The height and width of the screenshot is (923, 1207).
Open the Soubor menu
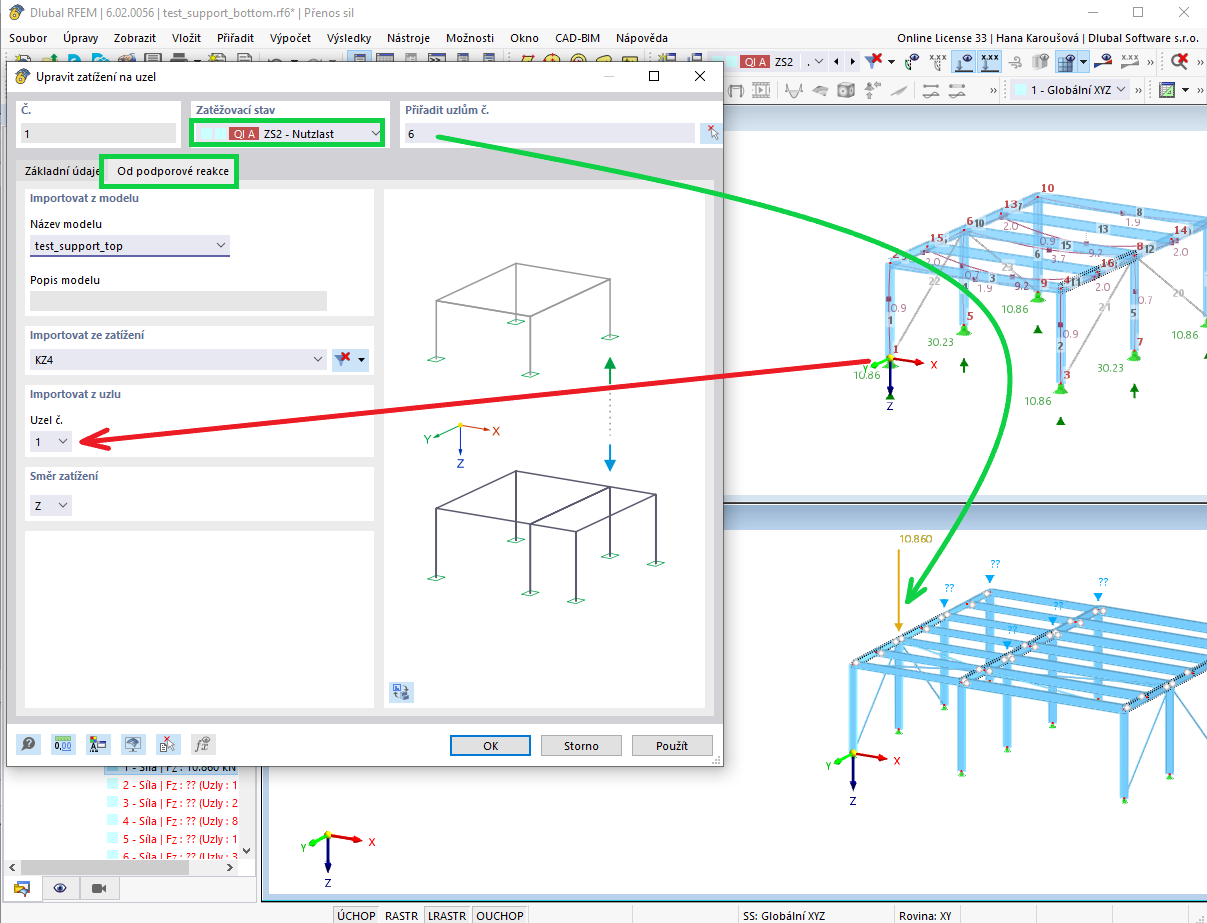pos(27,37)
